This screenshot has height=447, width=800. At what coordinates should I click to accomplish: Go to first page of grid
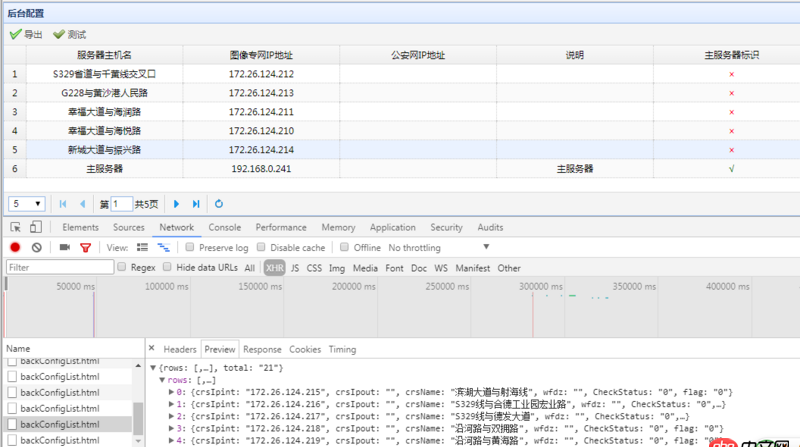point(63,204)
